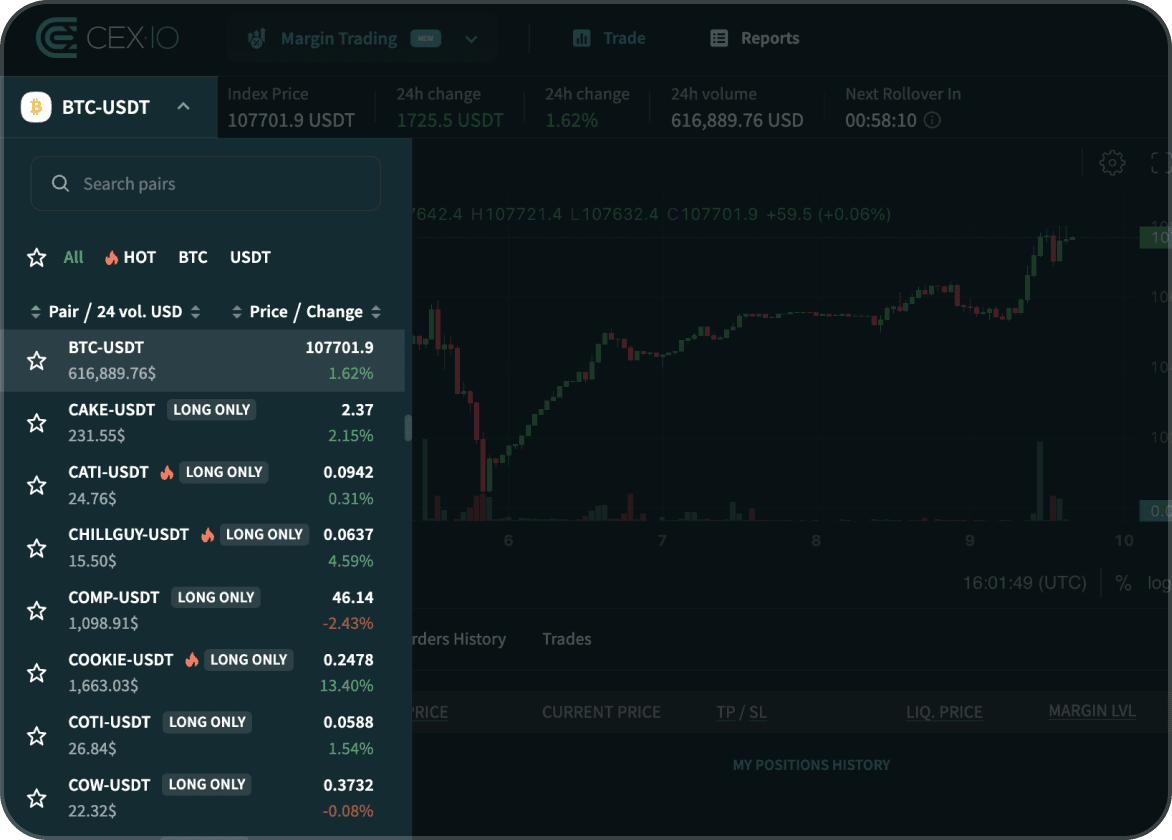
Task: Select the COW-USDT pair
Action: 203,797
